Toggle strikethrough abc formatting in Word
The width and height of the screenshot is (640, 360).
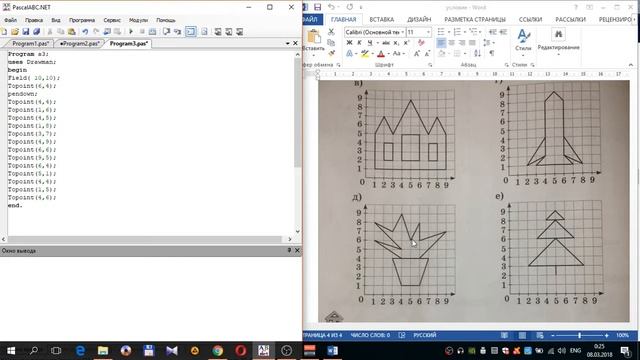pos(386,42)
